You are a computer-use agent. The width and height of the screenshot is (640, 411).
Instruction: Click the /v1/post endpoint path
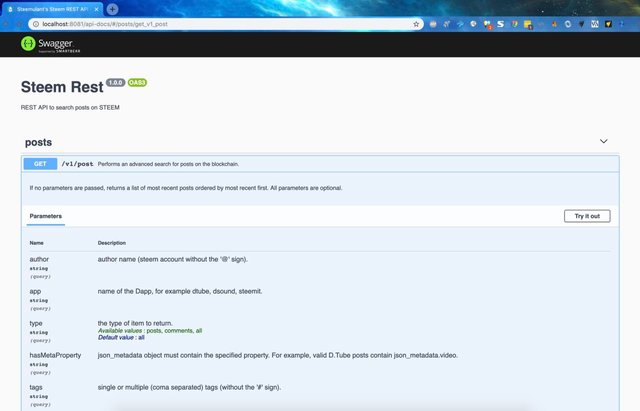click(77, 163)
